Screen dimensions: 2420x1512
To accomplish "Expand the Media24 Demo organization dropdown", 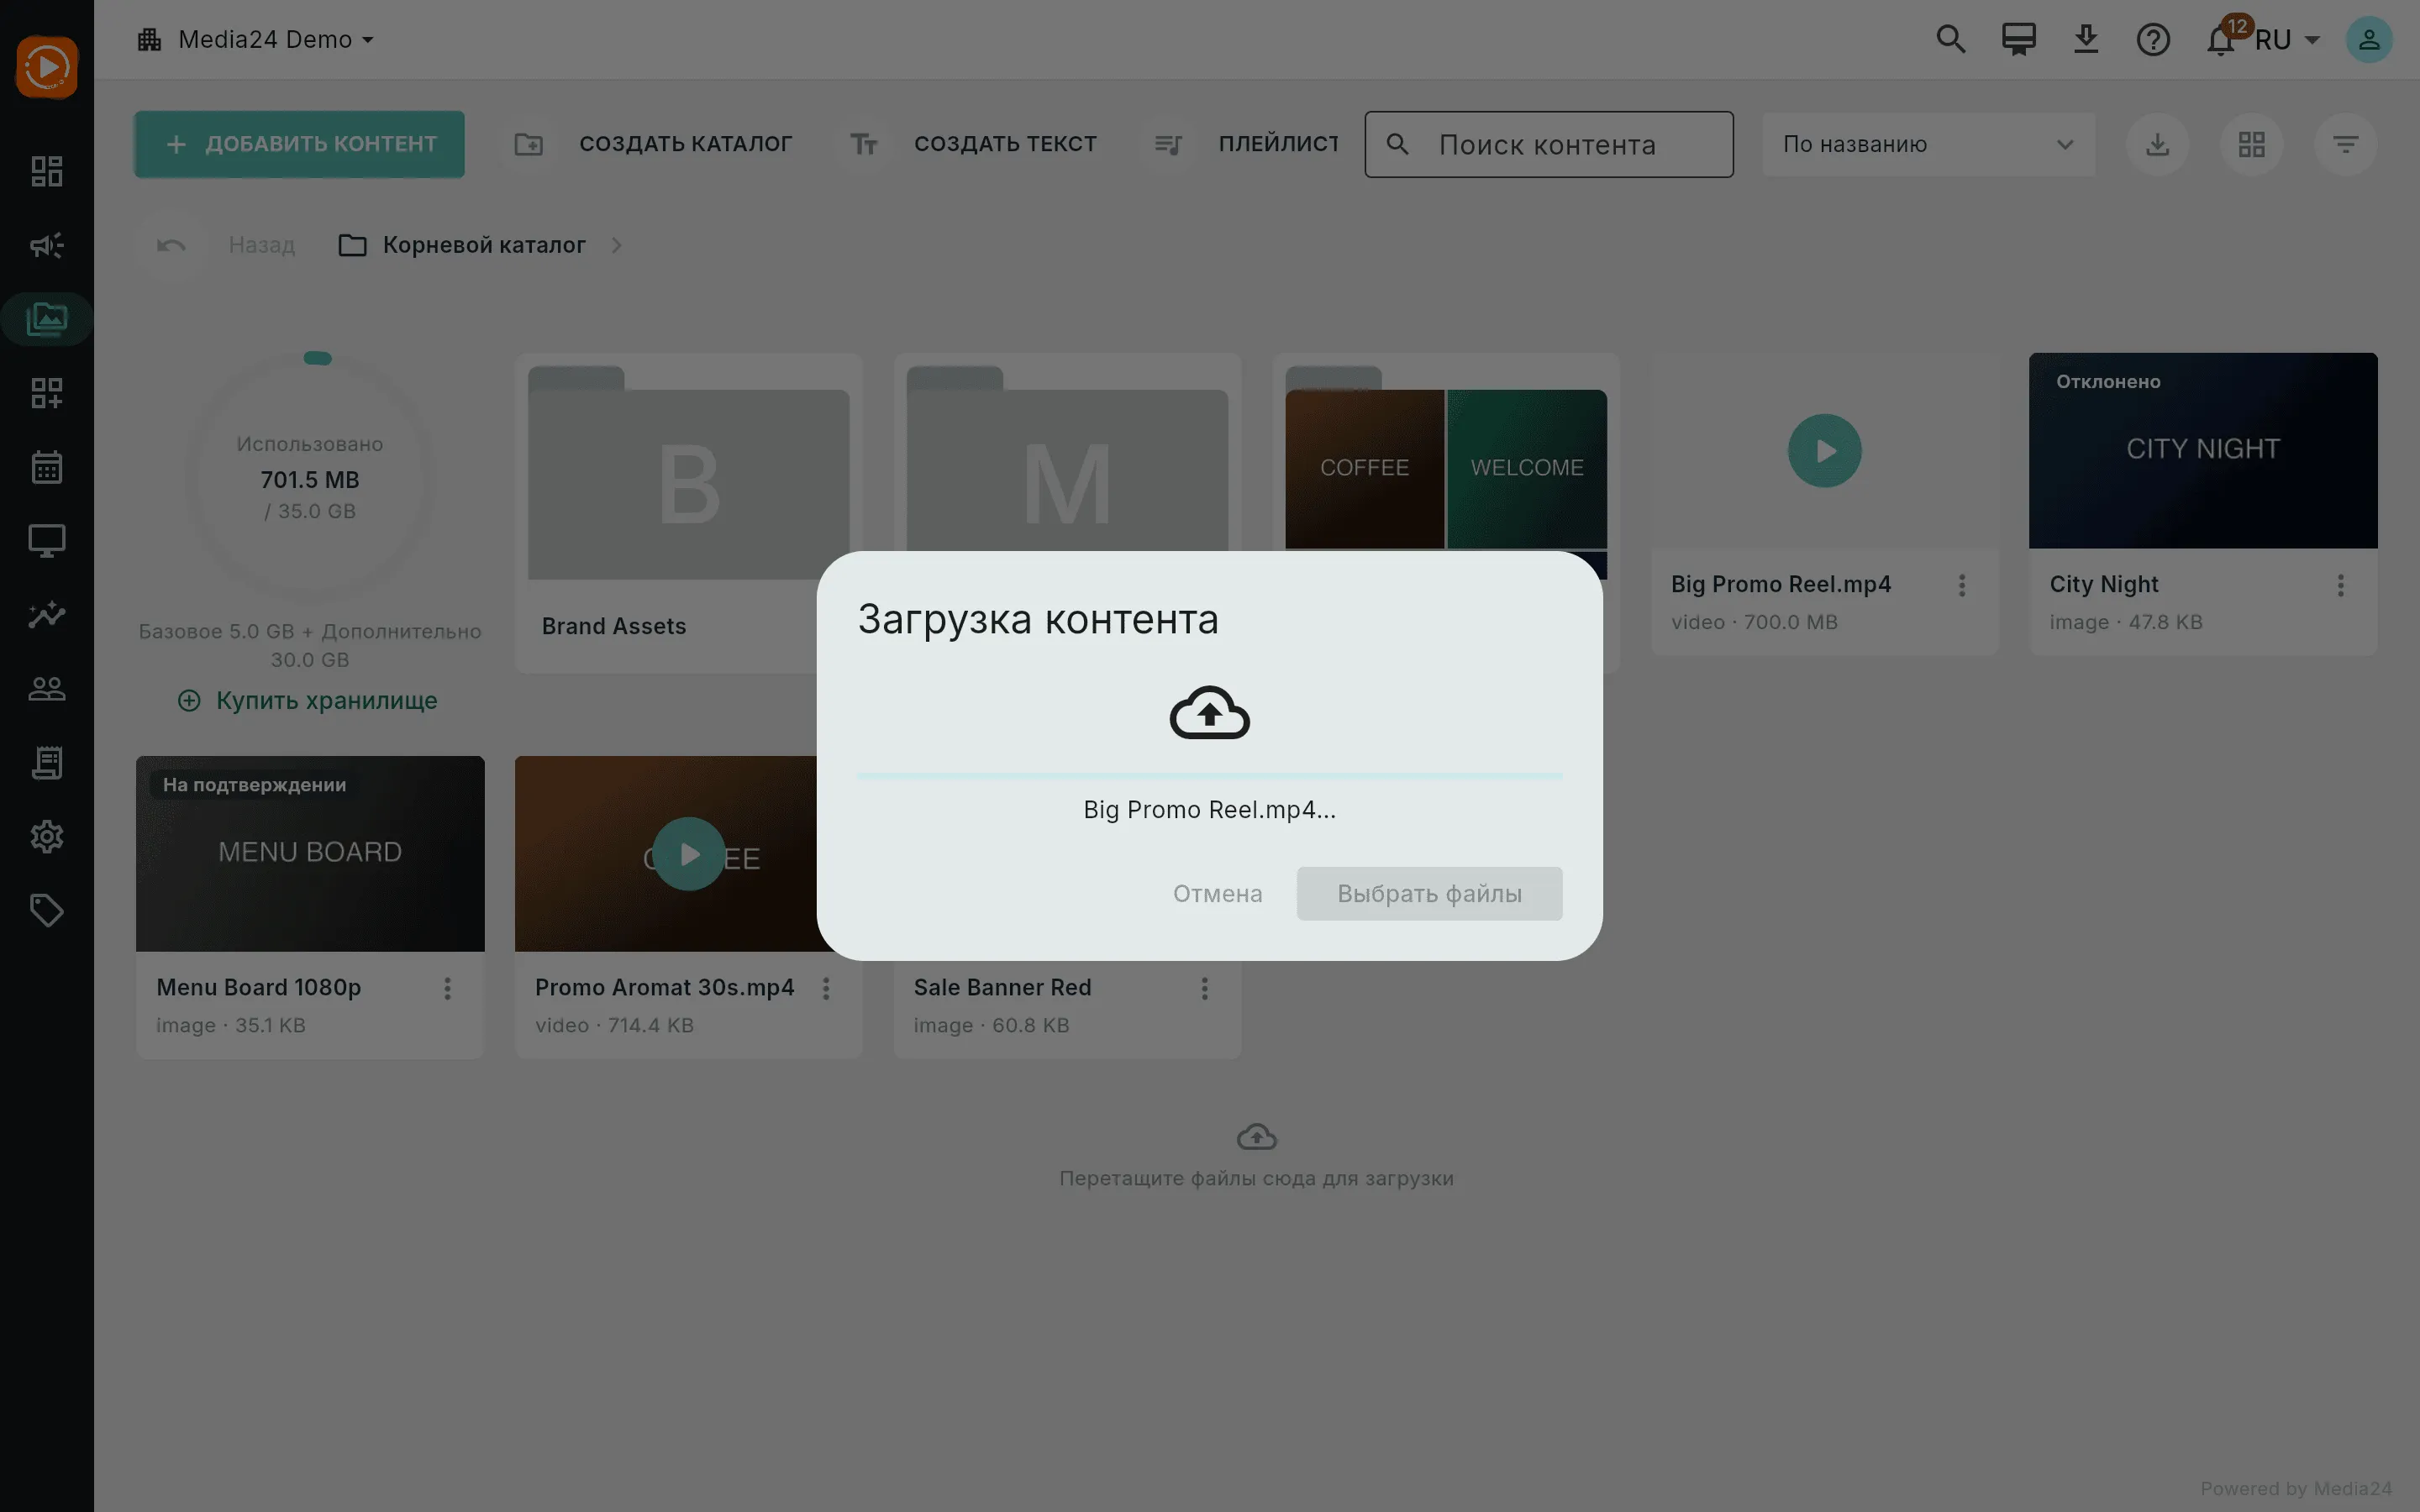I will click(256, 40).
